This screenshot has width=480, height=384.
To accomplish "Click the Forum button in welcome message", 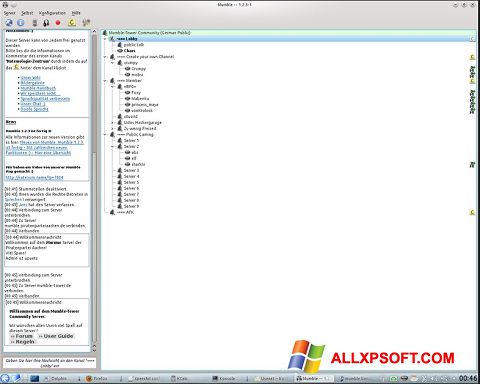I will (x=22, y=336).
